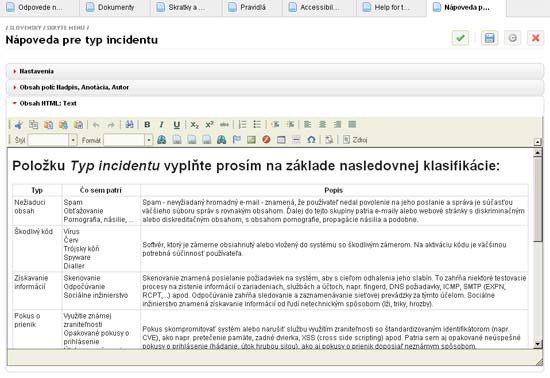Click the editor vertical scrollbar thumb
This screenshot has width=550, height=378.
(x=537, y=199)
